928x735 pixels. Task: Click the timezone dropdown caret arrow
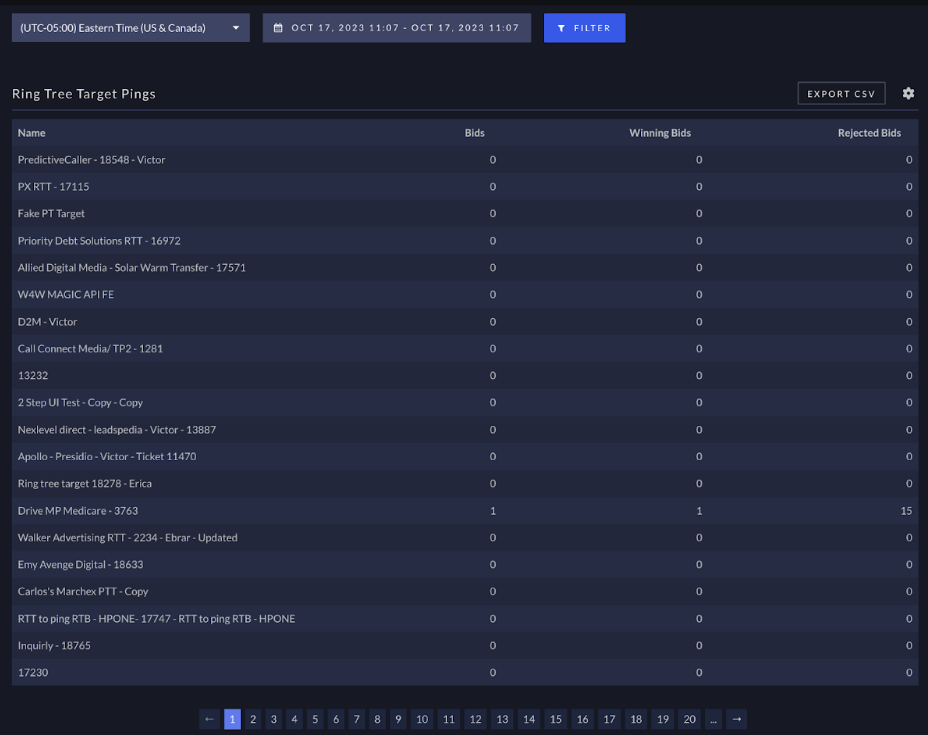point(238,27)
